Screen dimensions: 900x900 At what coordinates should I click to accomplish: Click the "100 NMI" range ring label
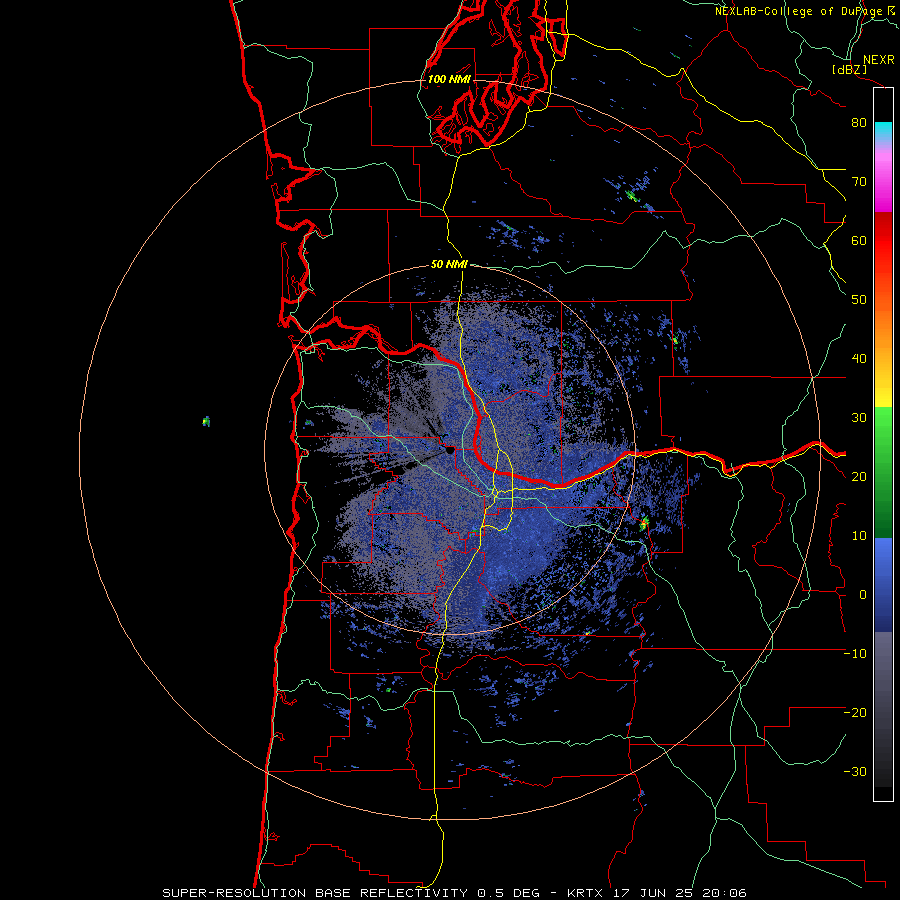(449, 79)
